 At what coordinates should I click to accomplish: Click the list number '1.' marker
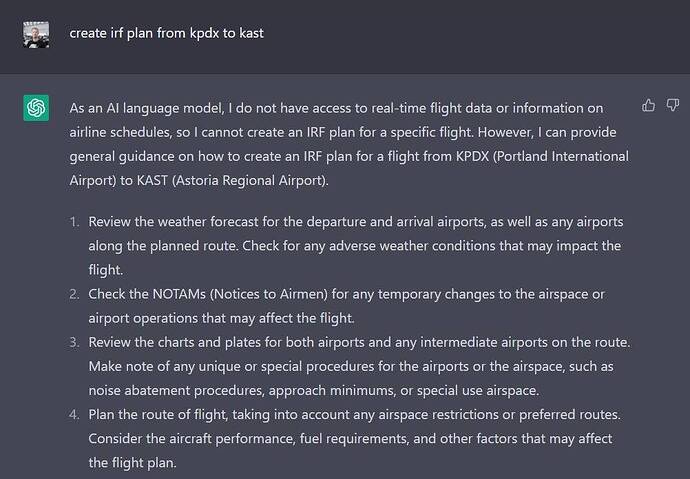pyautogui.click(x=74, y=222)
